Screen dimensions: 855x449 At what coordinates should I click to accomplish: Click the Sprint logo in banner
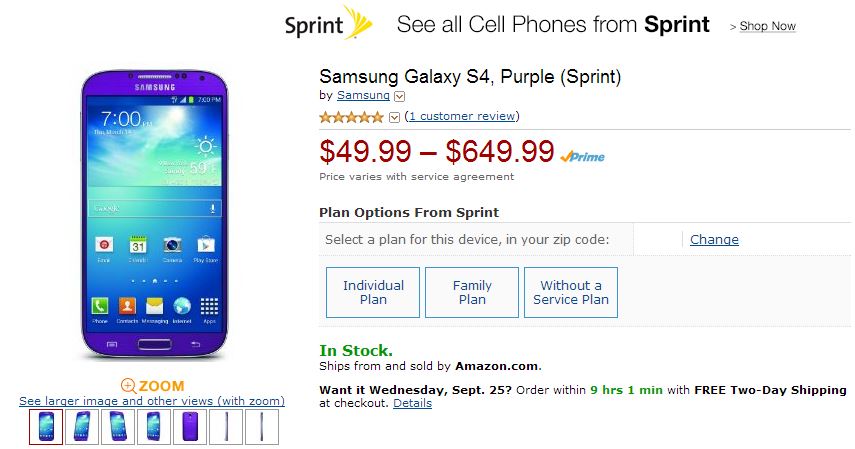pyautogui.click(x=329, y=24)
